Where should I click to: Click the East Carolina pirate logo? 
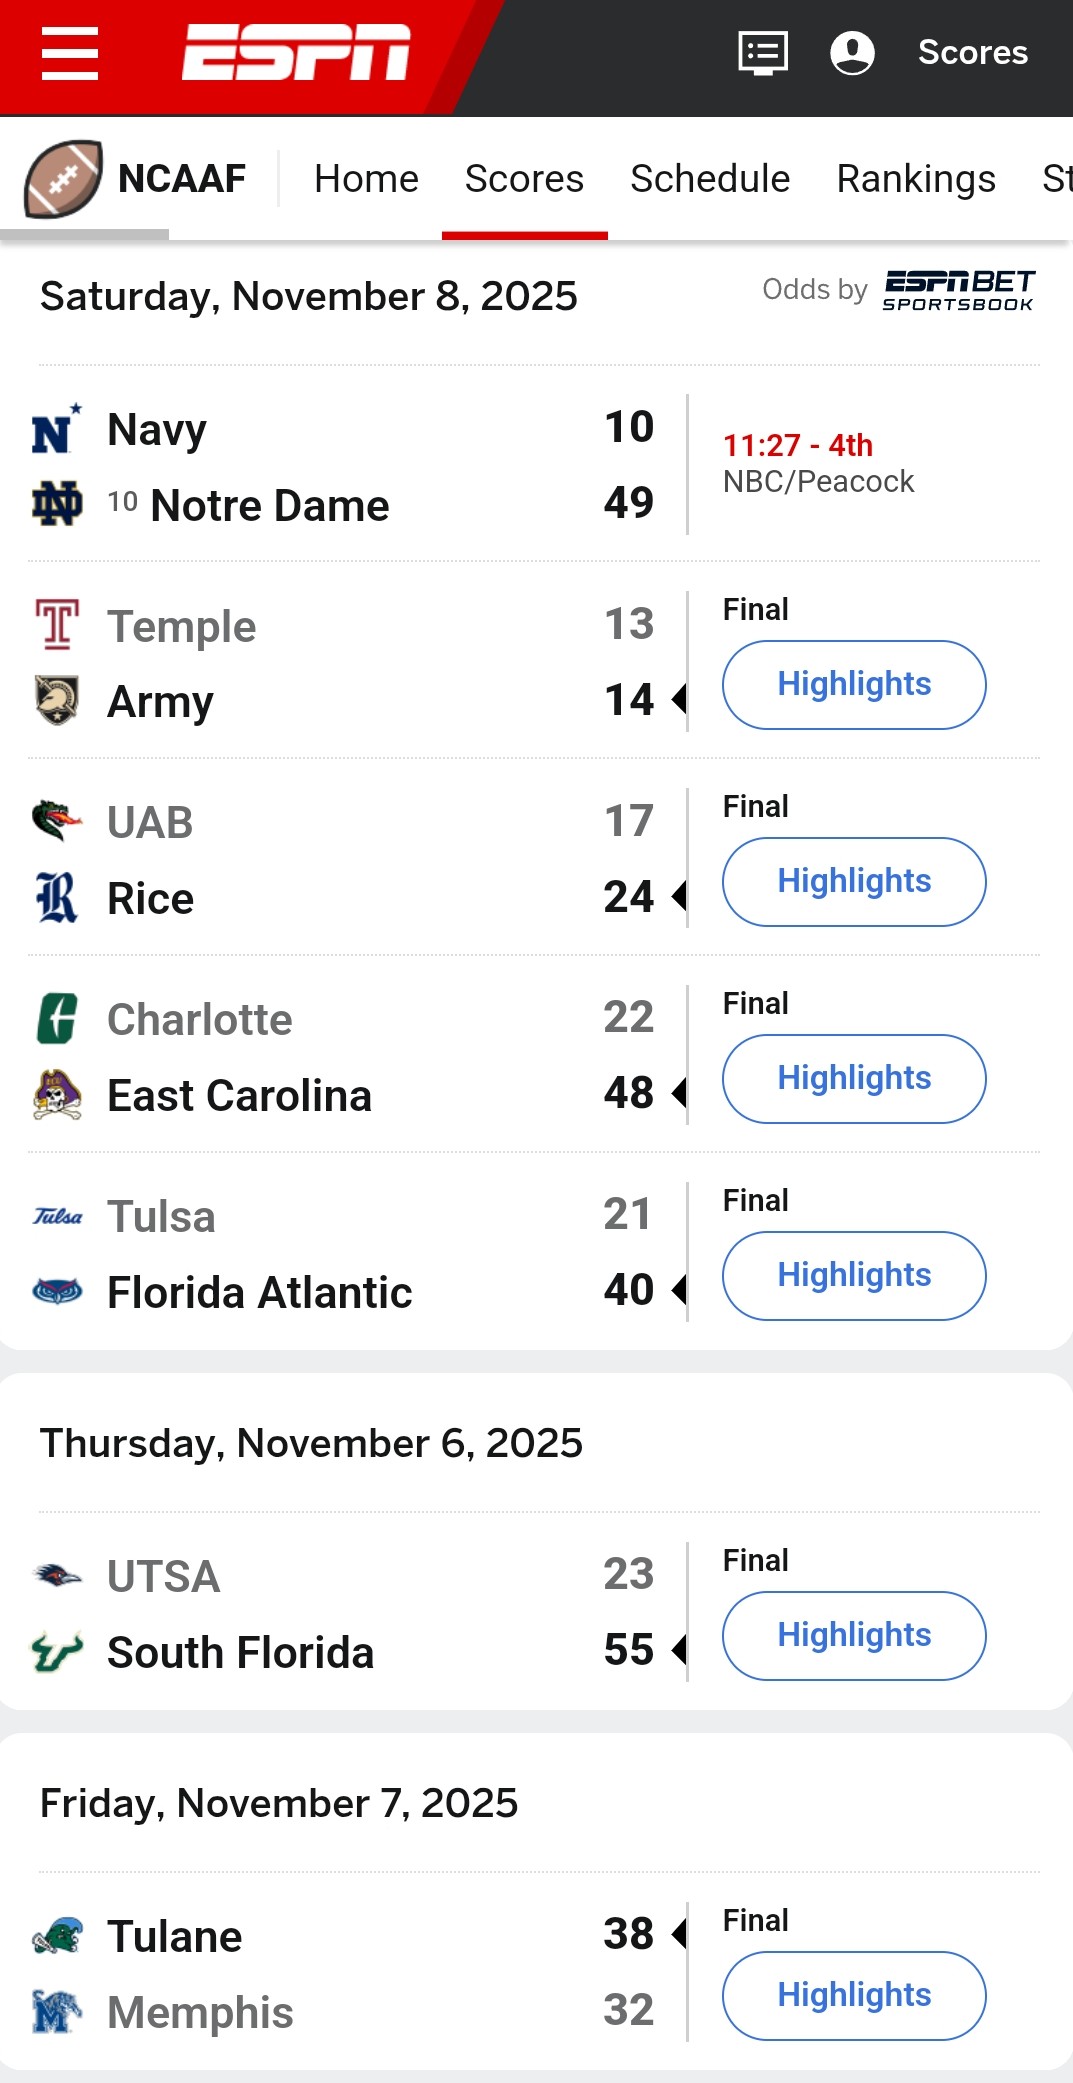tap(57, 1095)
